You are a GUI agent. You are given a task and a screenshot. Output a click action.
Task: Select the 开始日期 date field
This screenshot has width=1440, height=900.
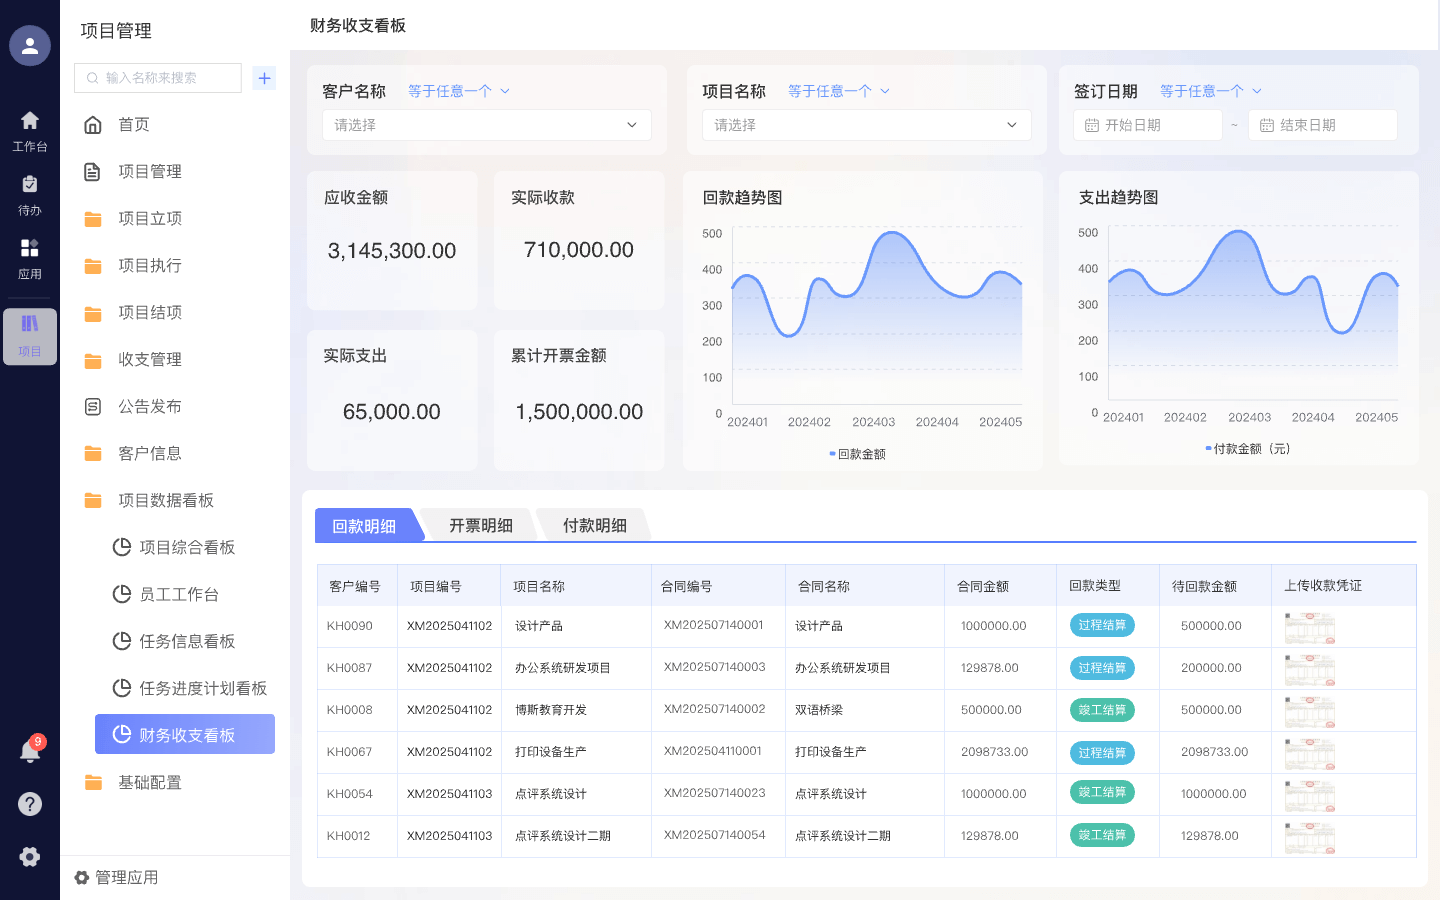point(1148,125)
